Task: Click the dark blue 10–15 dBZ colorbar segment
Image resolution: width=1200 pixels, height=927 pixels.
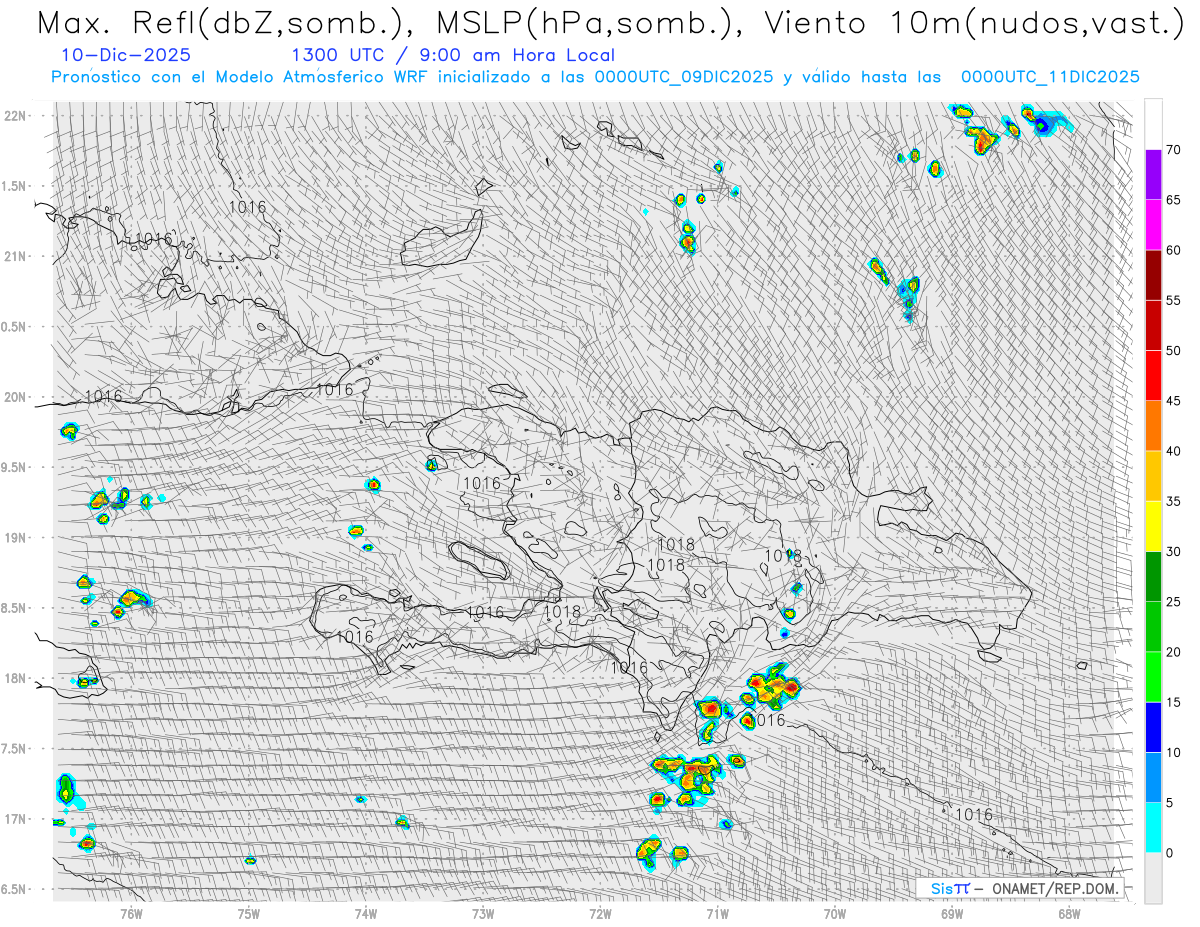Action: tap(1153, 727)
